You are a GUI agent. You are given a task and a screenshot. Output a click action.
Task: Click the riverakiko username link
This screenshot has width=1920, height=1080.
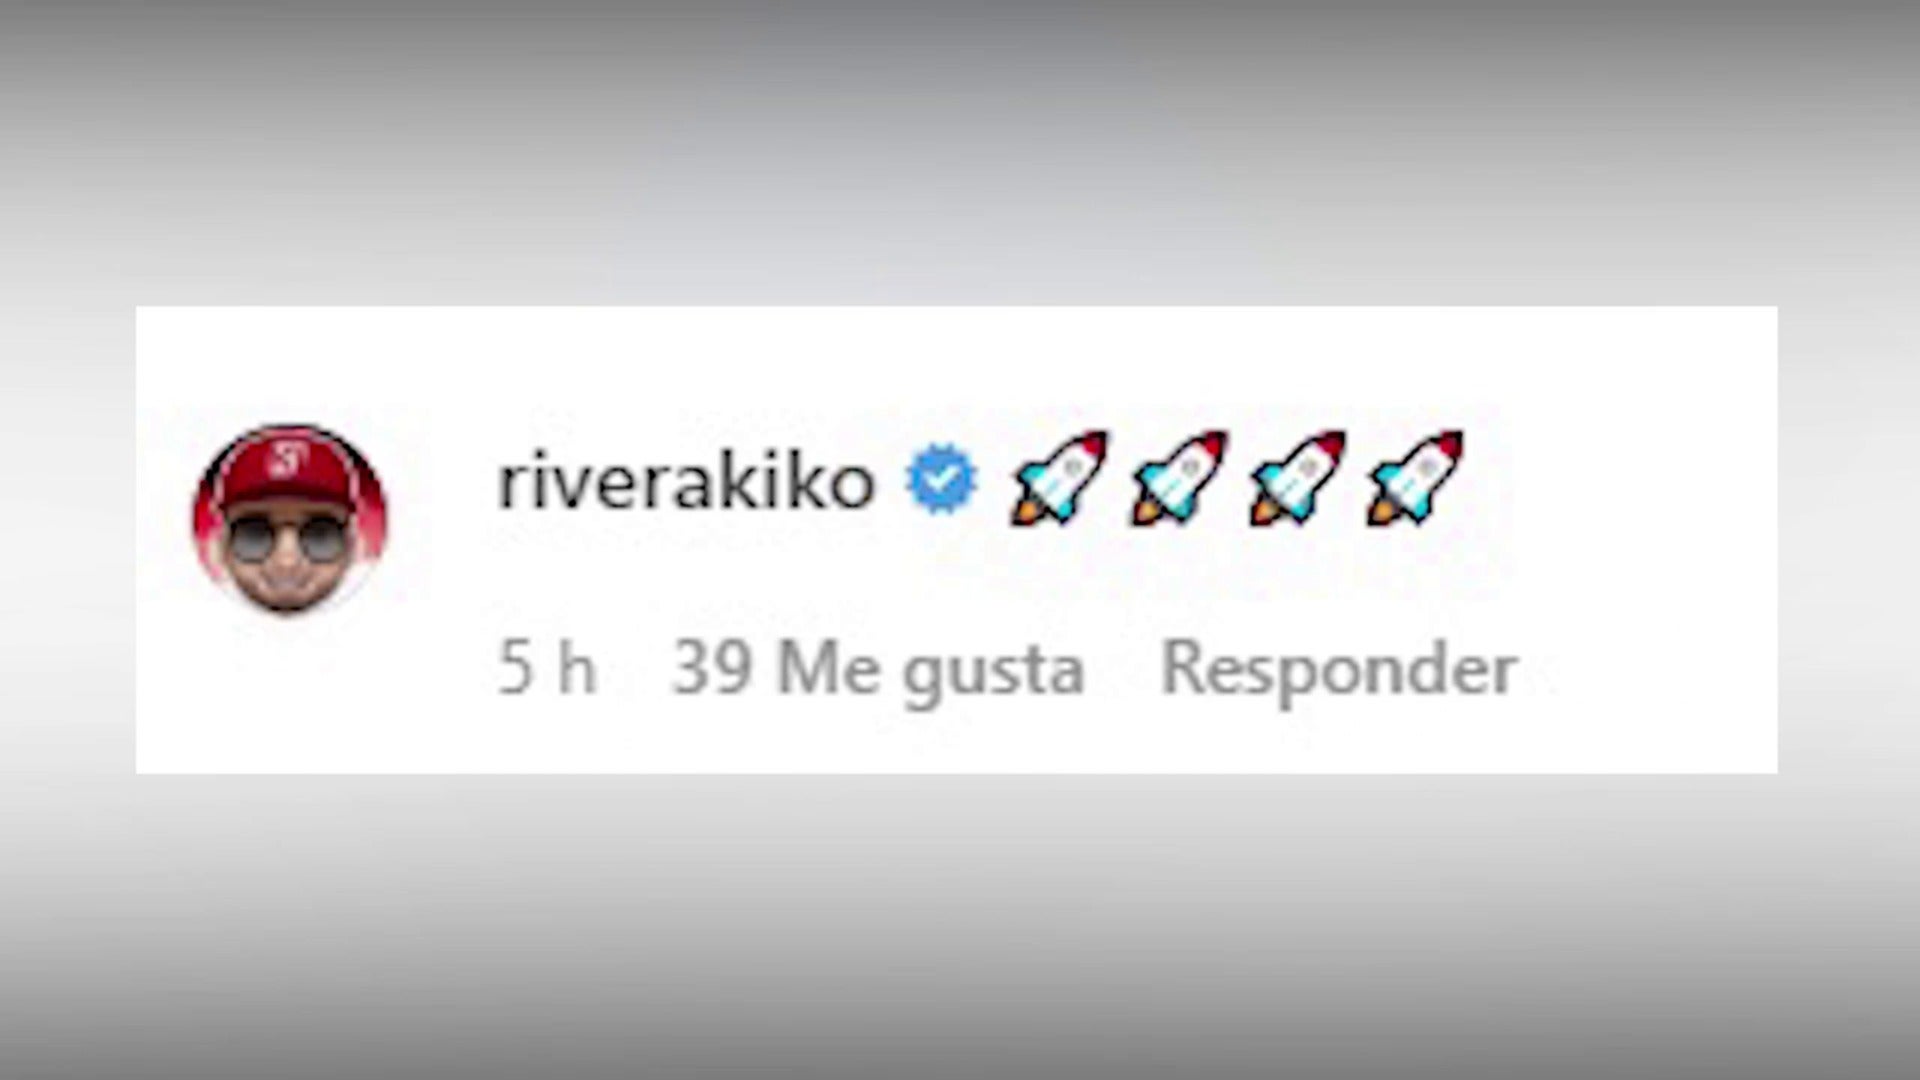(x=686, y=482)
